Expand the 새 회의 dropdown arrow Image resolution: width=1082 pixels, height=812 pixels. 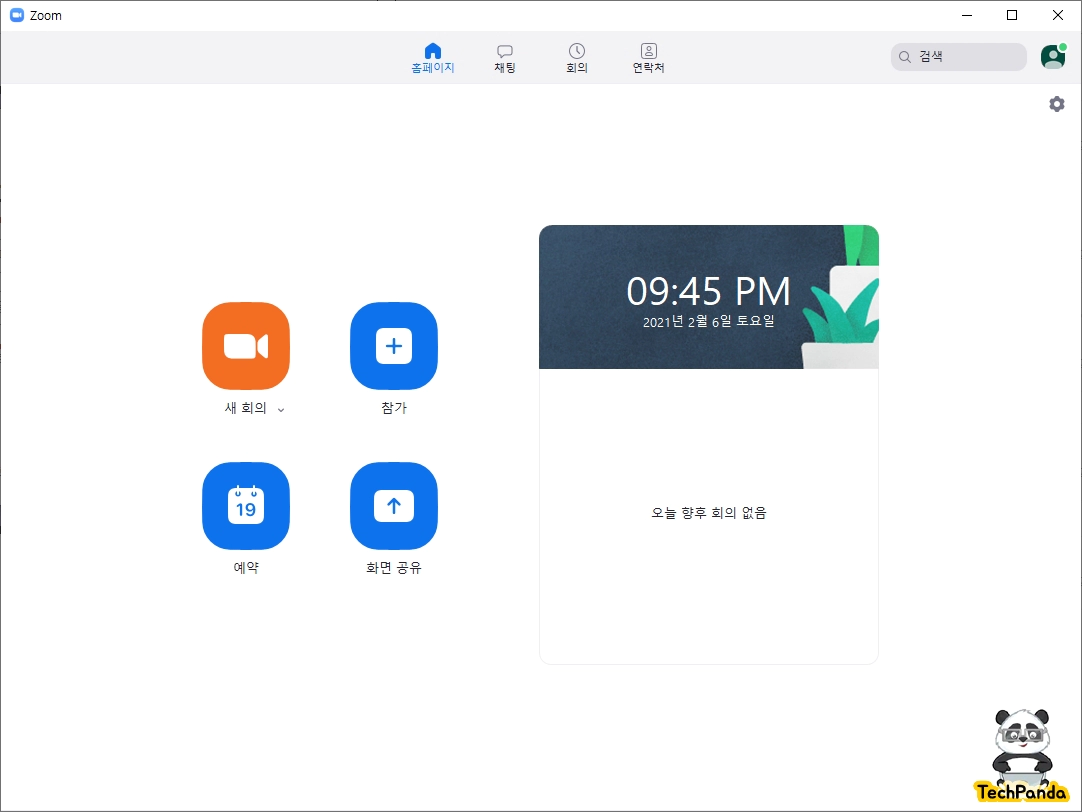(x=281, y=409)
